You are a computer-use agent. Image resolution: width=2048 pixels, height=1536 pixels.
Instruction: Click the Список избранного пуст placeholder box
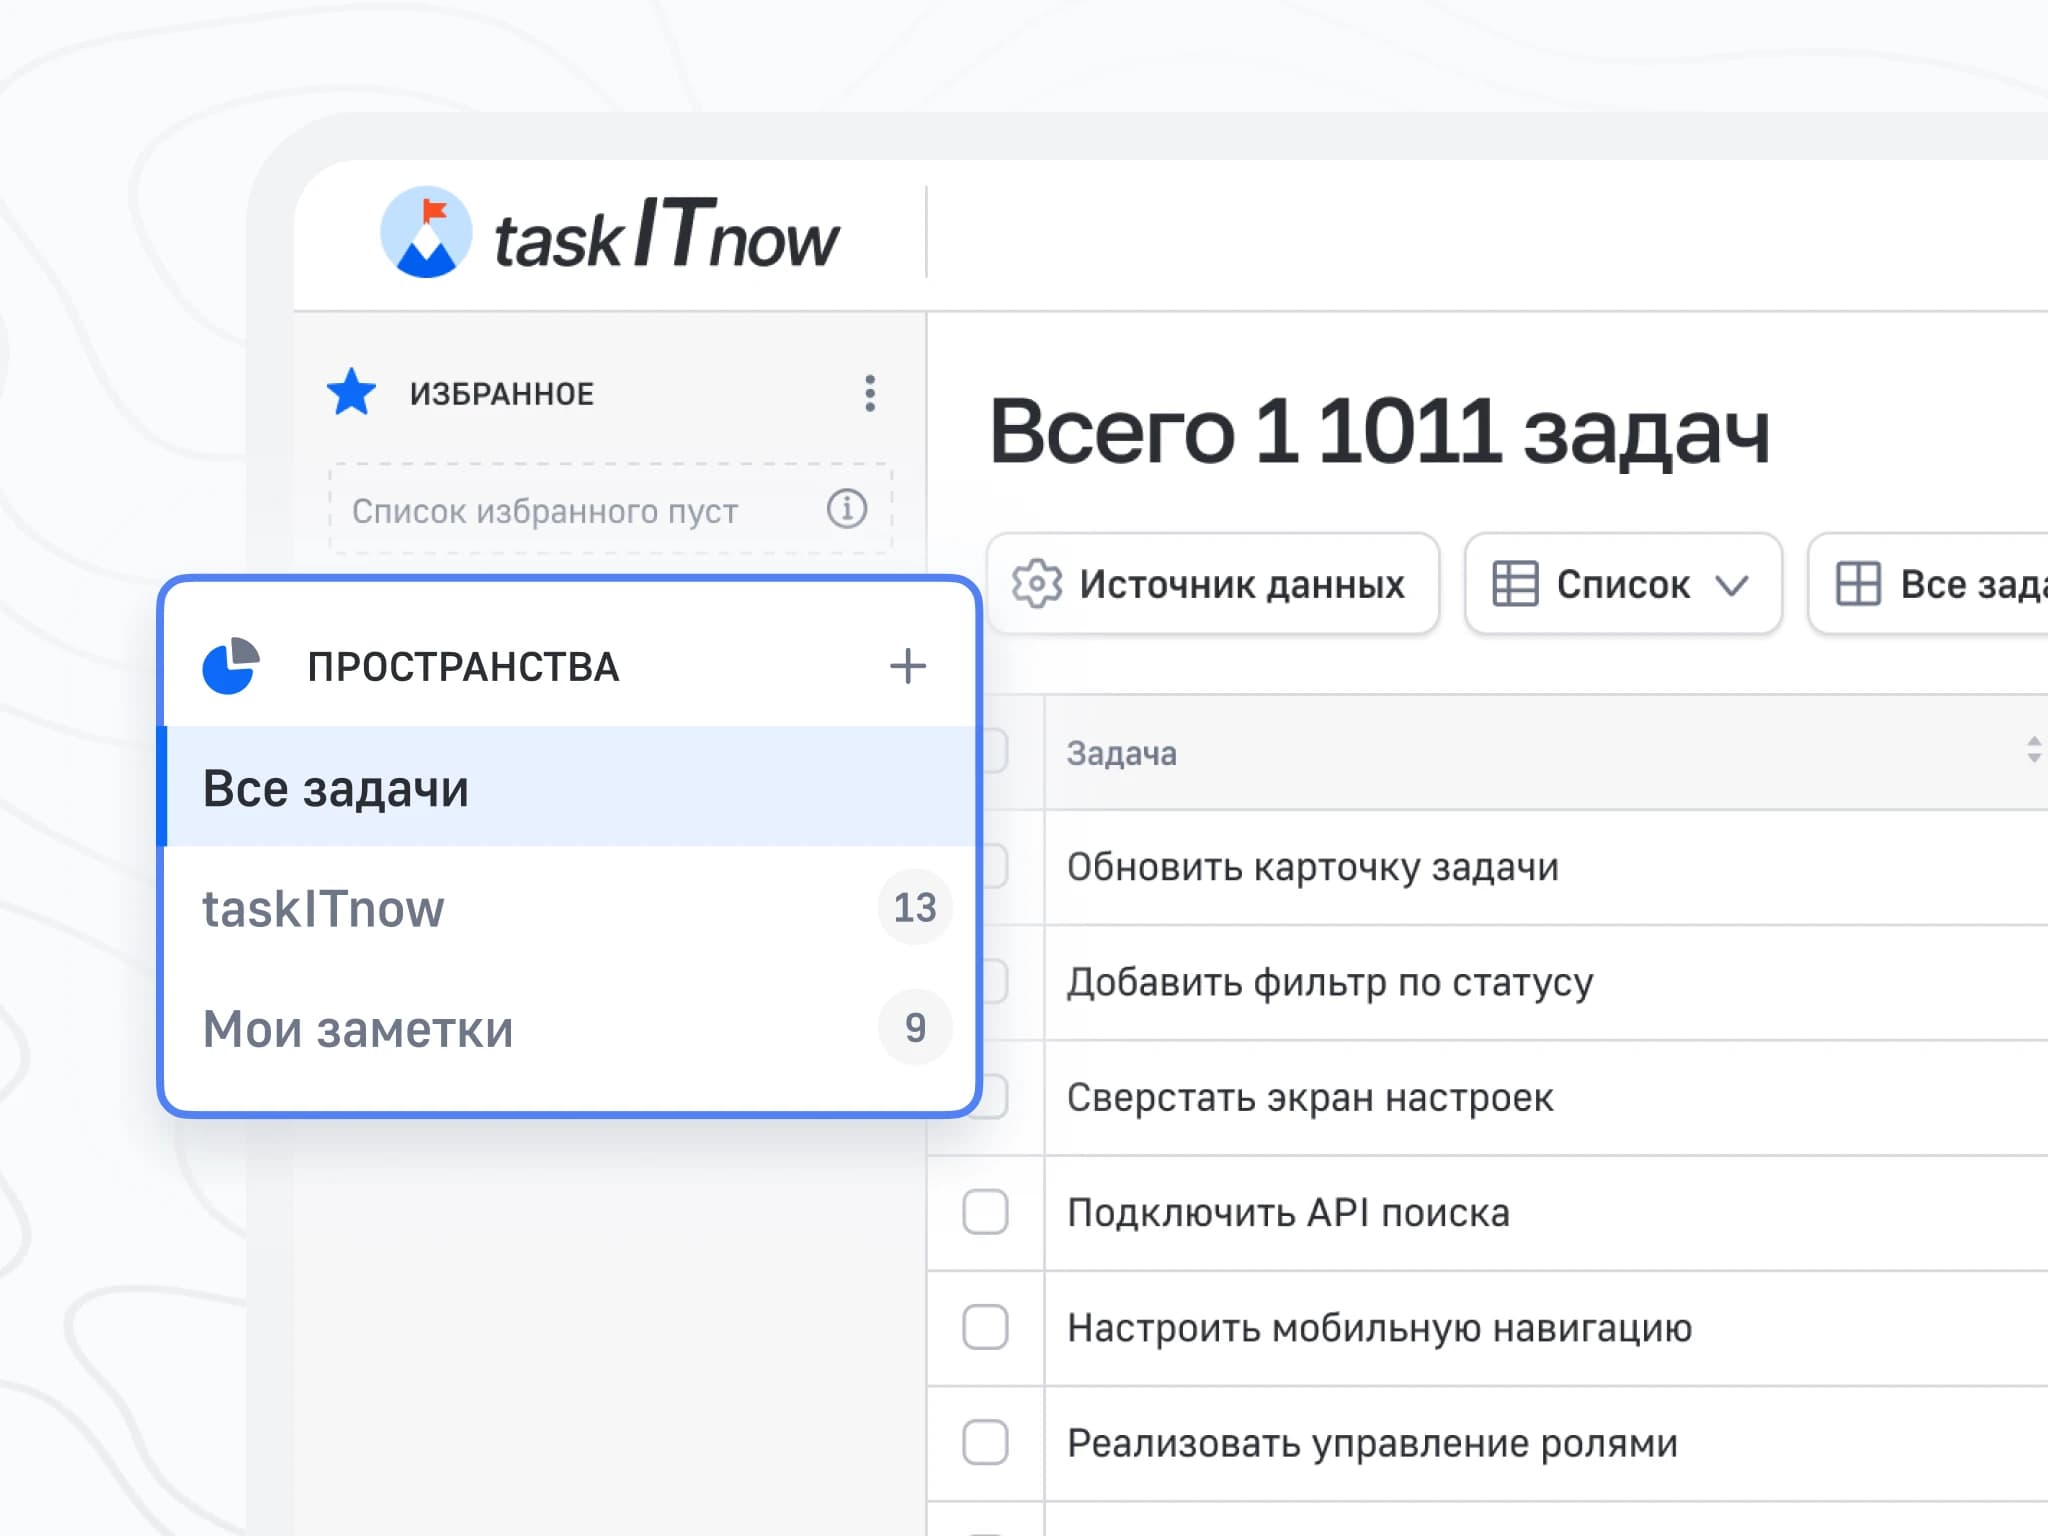click(610, 509)
